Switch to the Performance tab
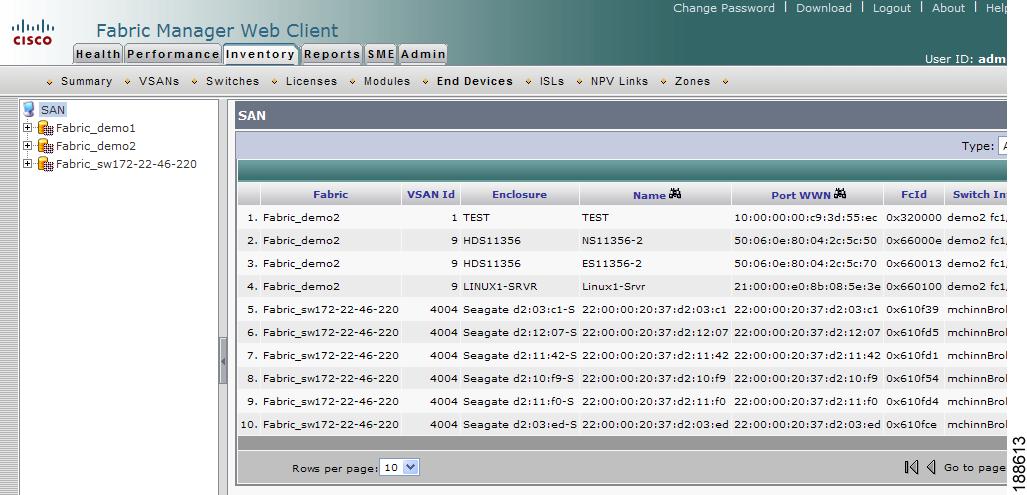This screenshot has height=495, width=1027. point(173,54)
